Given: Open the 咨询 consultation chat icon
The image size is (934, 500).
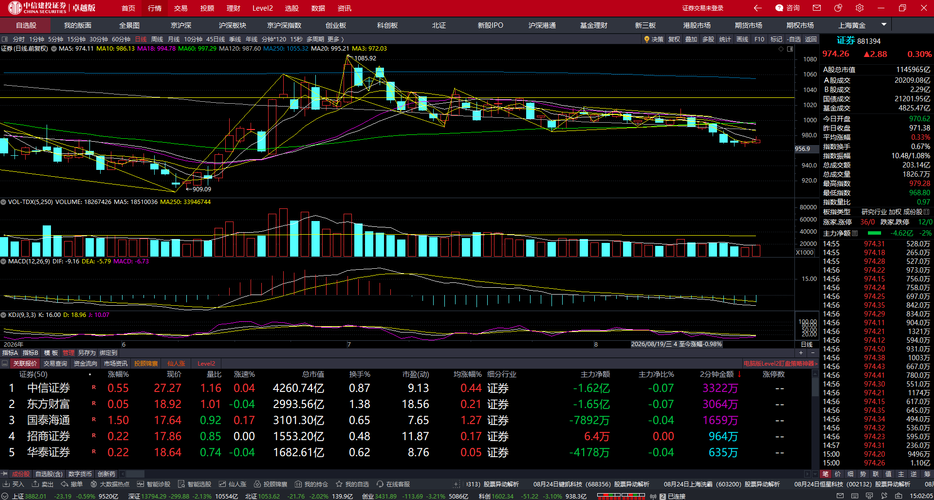Looking at the screenshot, I should [780, 8].
